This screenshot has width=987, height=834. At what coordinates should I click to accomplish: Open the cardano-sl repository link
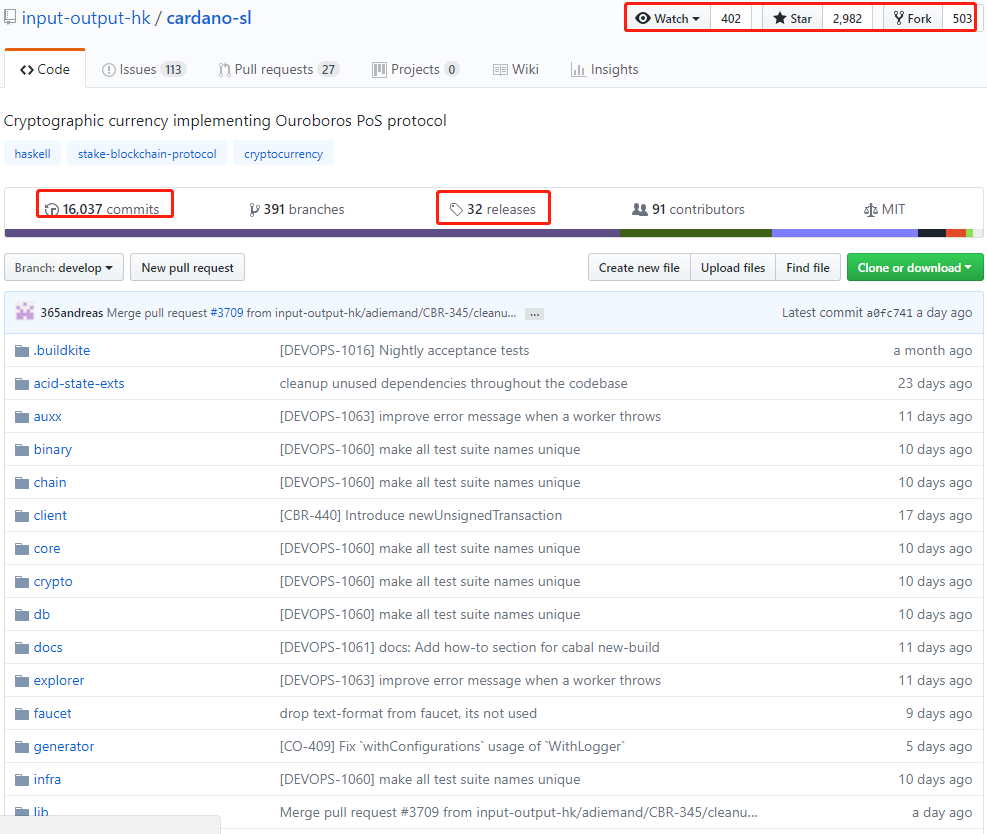pyautogui.click(x=209, y=18)
